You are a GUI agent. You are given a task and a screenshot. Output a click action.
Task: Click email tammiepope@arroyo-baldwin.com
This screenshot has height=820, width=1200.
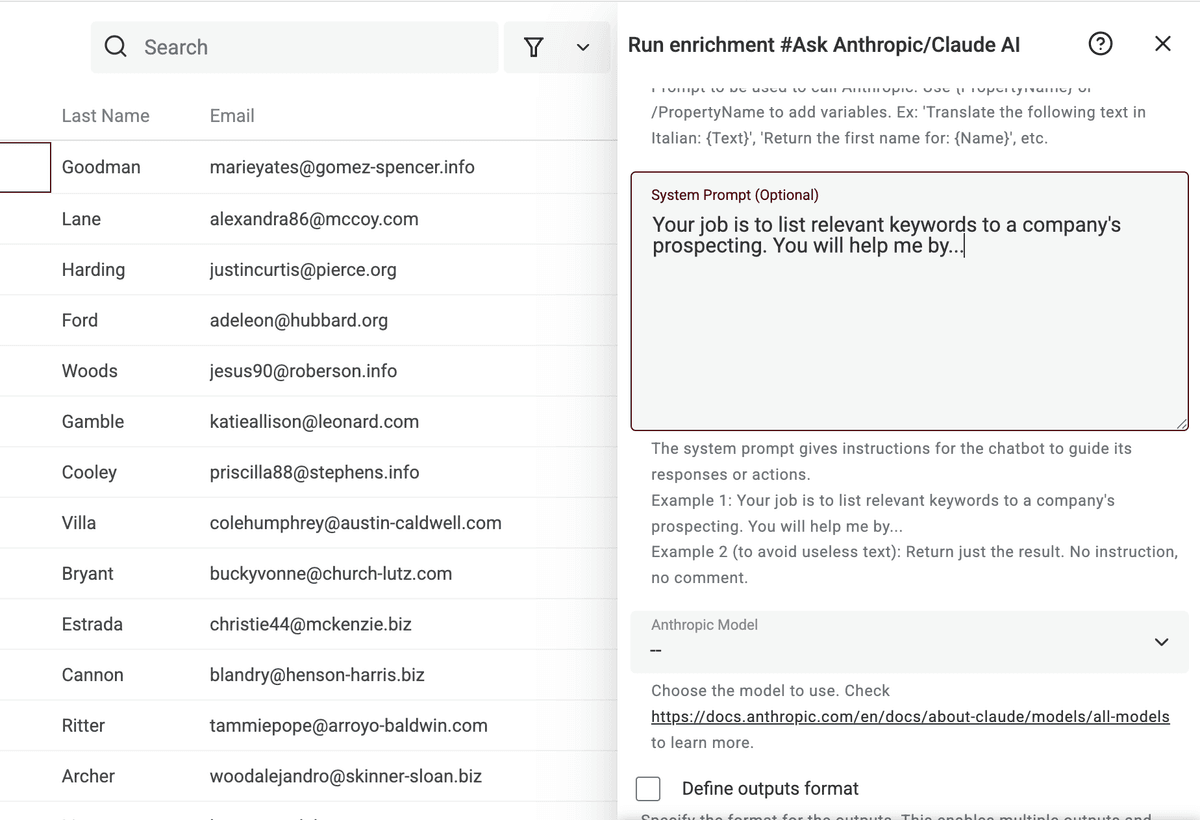coord(348,725)
